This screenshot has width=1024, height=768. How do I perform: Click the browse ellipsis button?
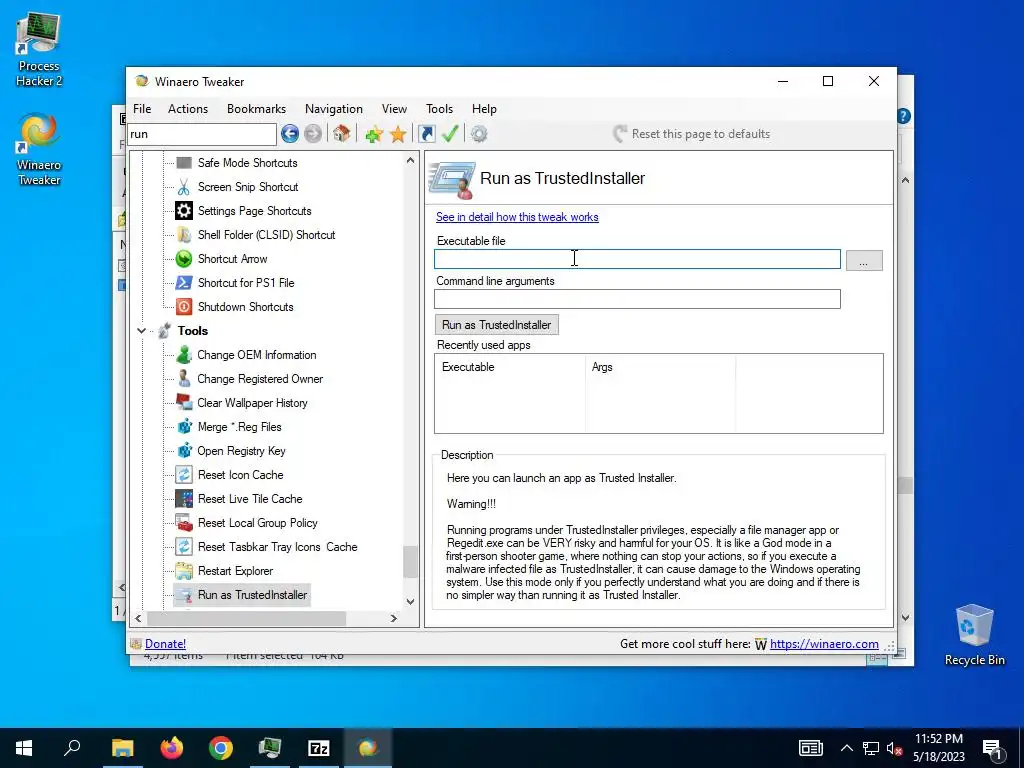pos(864,261)
